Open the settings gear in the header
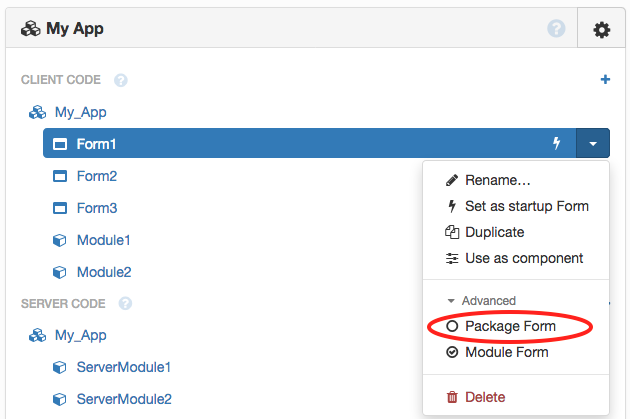Image resolution: width=630 pixels, height=419 pixels. coord(601,30)
